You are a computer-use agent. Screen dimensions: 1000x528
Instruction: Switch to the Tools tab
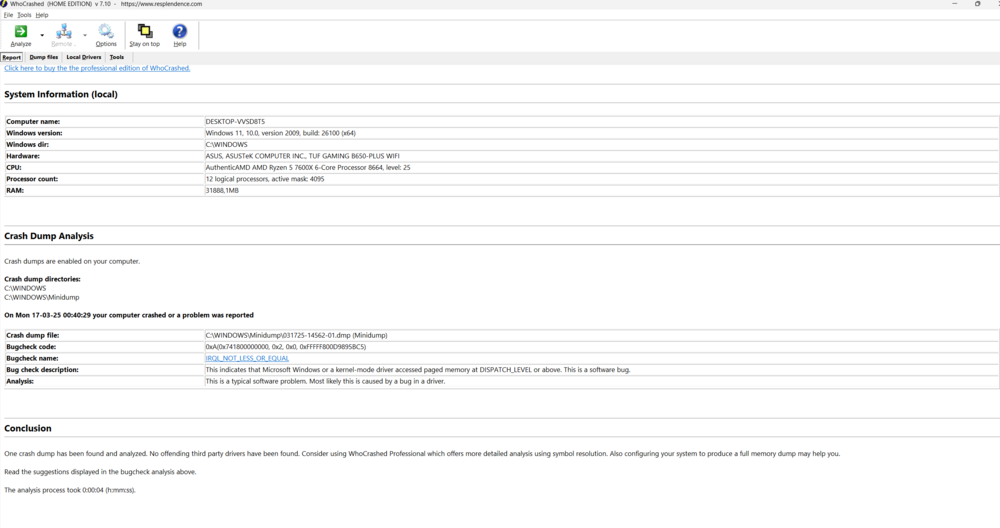(x=117, y=57)
